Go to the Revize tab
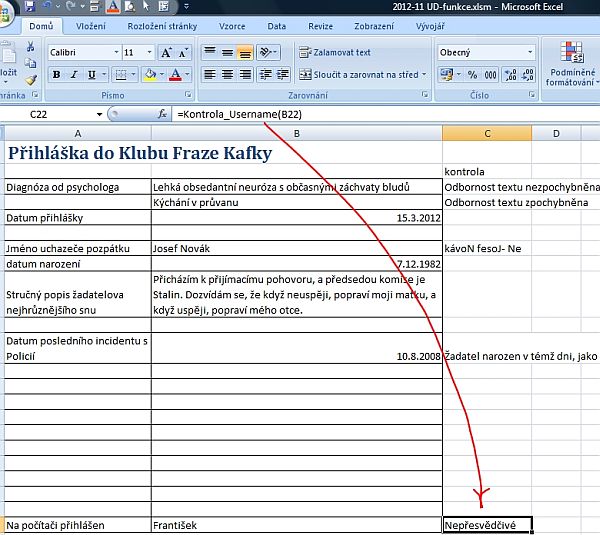The height and width of the screenshot is (535, 600). pyautogui.click(x=320, y=26)
